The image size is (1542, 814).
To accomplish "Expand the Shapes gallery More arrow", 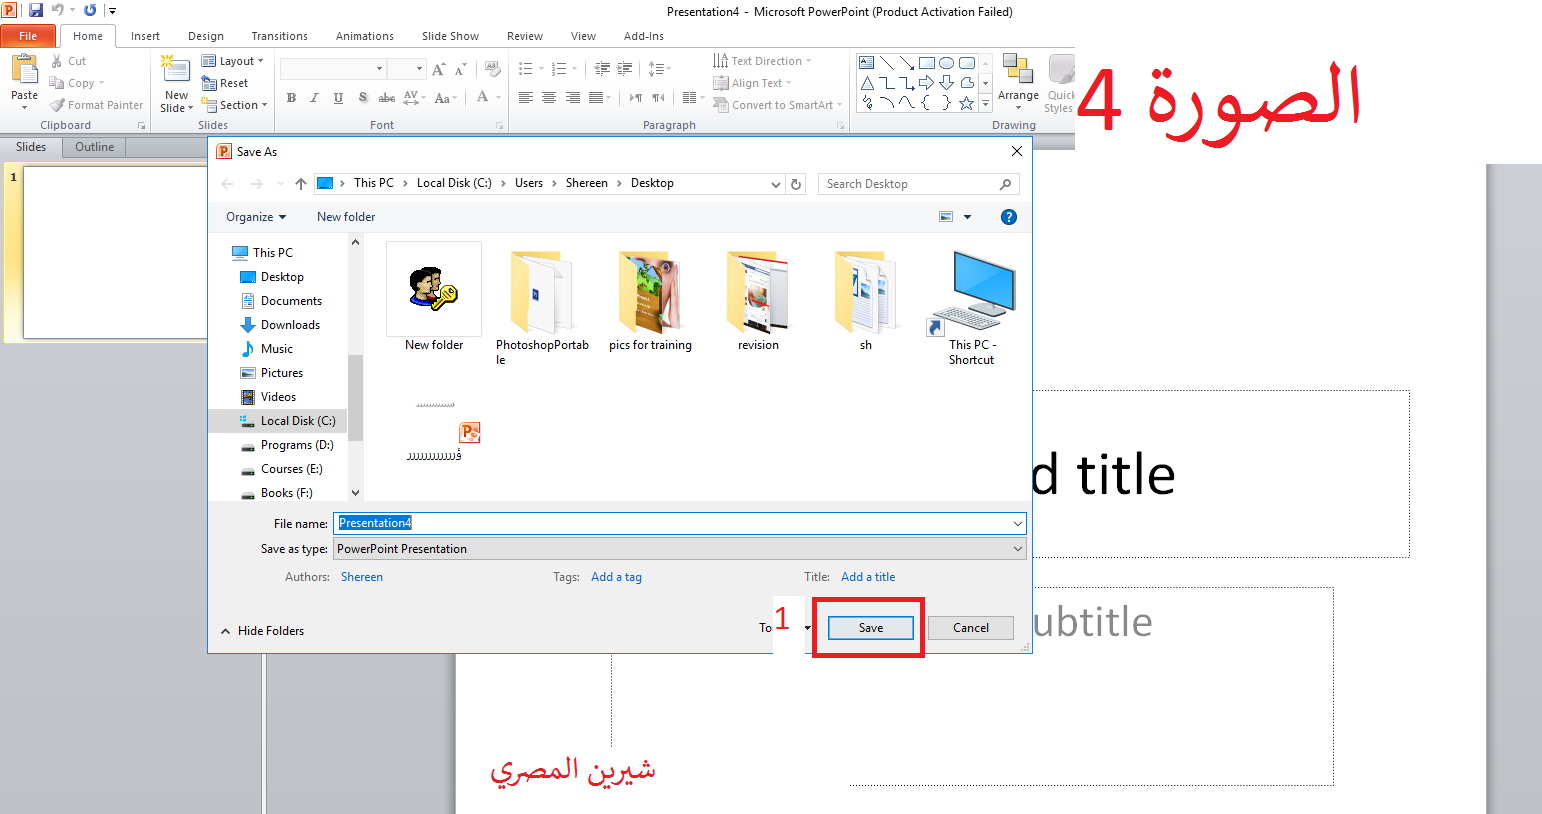I will coord(985,103).
